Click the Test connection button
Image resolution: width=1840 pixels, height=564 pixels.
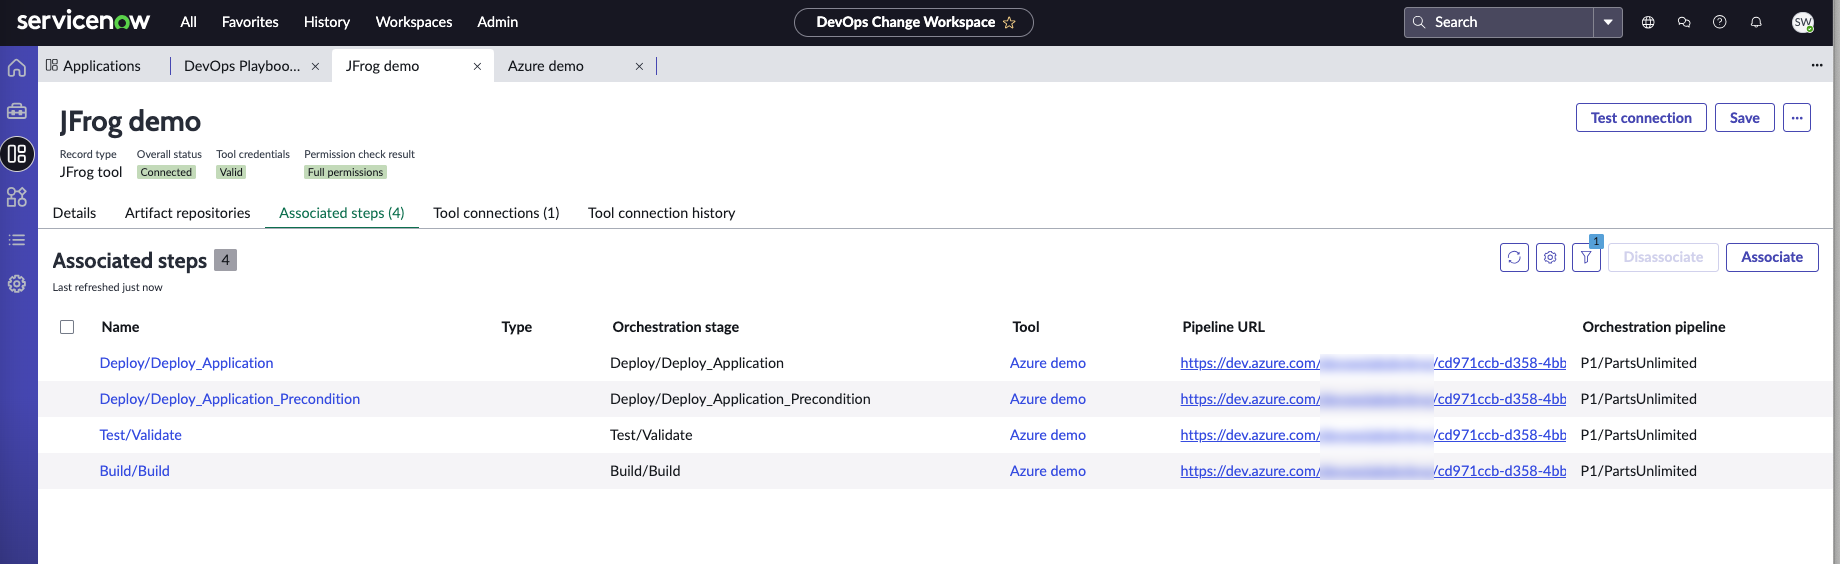click(x=1641, y=117)
